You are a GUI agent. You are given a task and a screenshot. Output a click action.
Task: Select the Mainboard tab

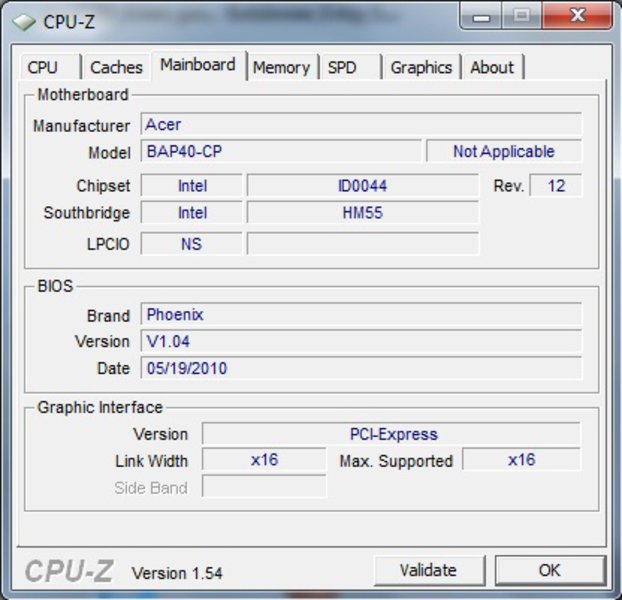pos(198,65)
